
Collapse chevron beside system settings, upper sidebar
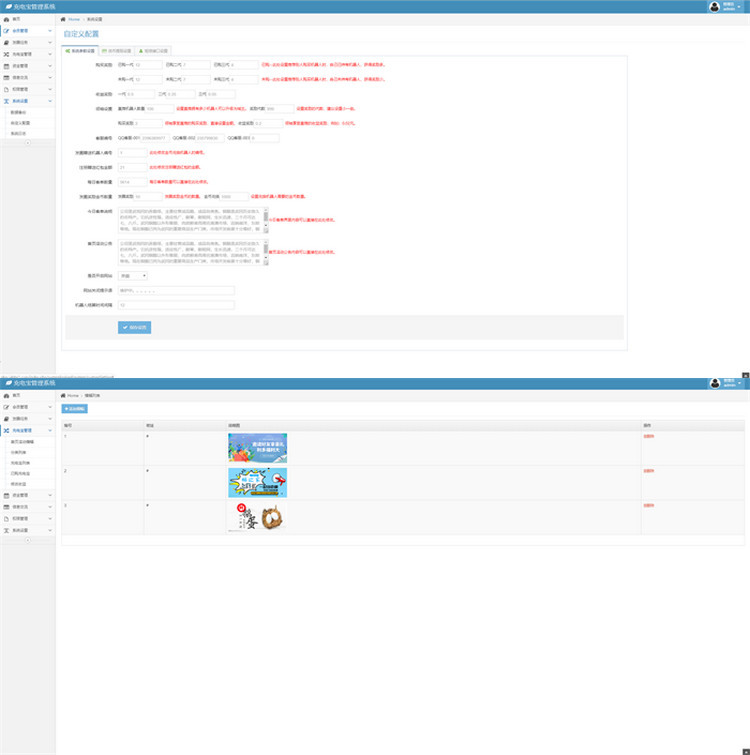(x=50, y=101)
